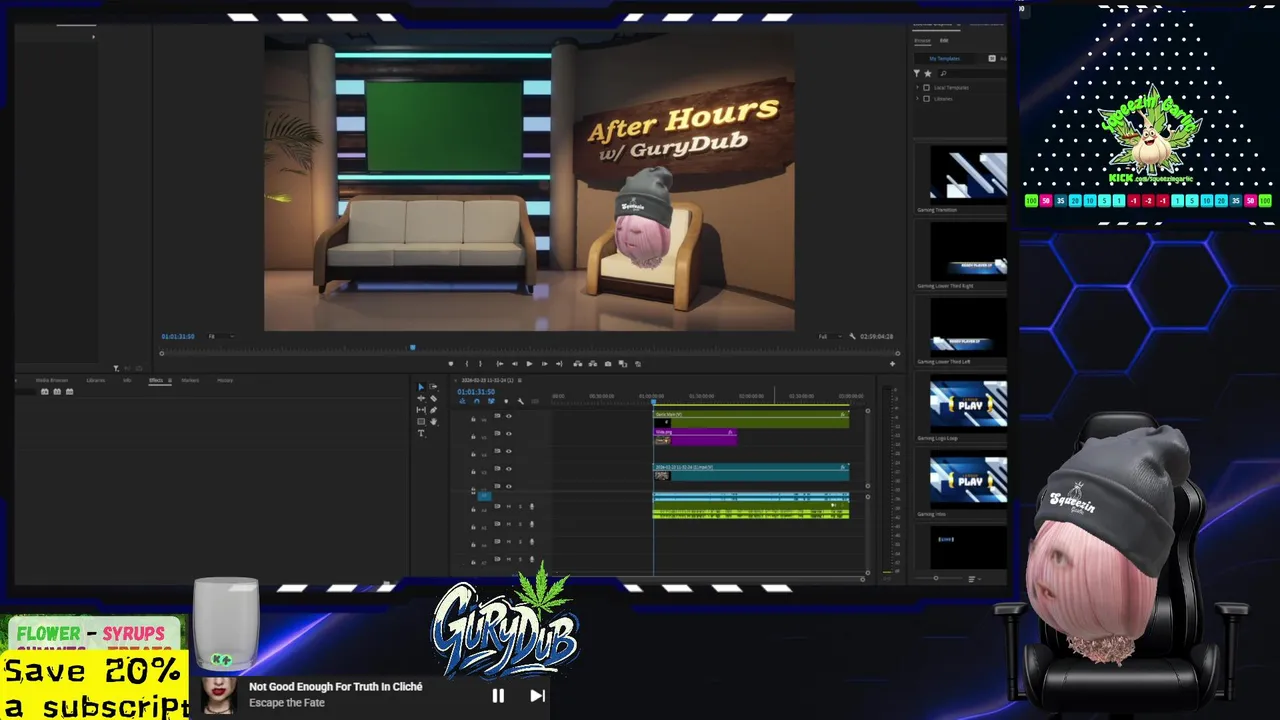Screen dimensions: 1280x720
Task: Select the Gaming Transition template thumbnail
Action: click(968, 175)
